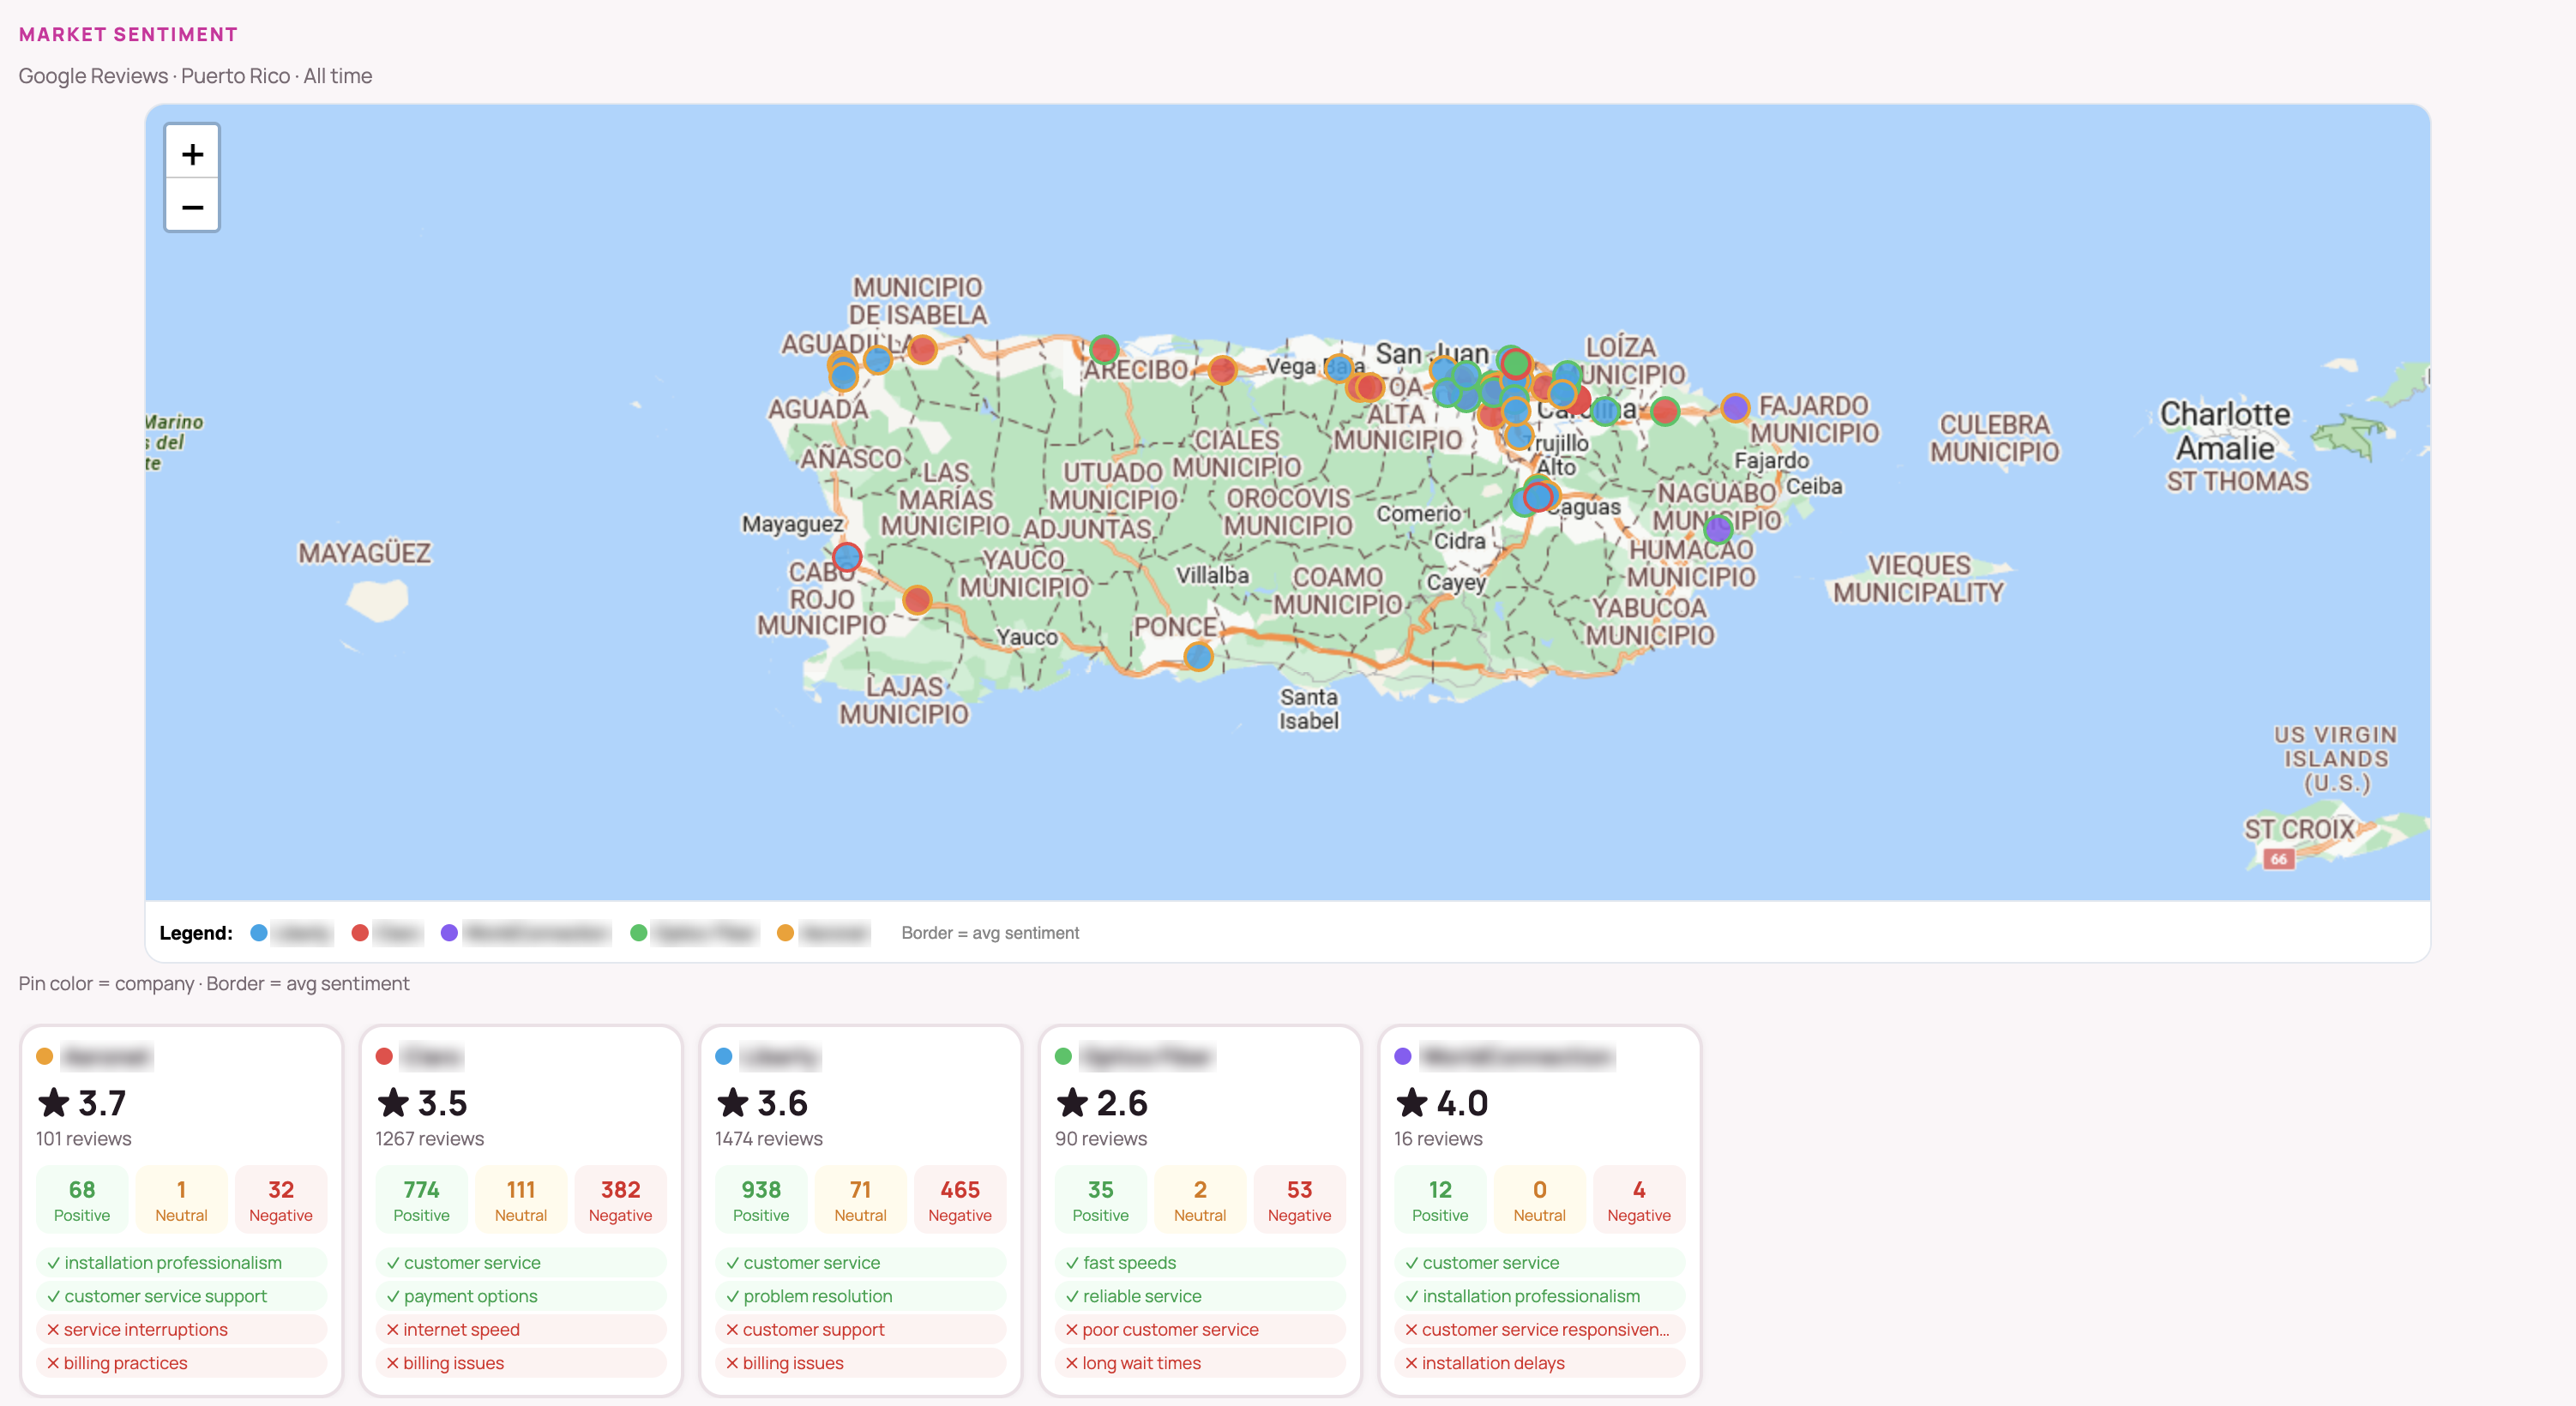Click the 53 Negative count box

pos(1299,1199)
